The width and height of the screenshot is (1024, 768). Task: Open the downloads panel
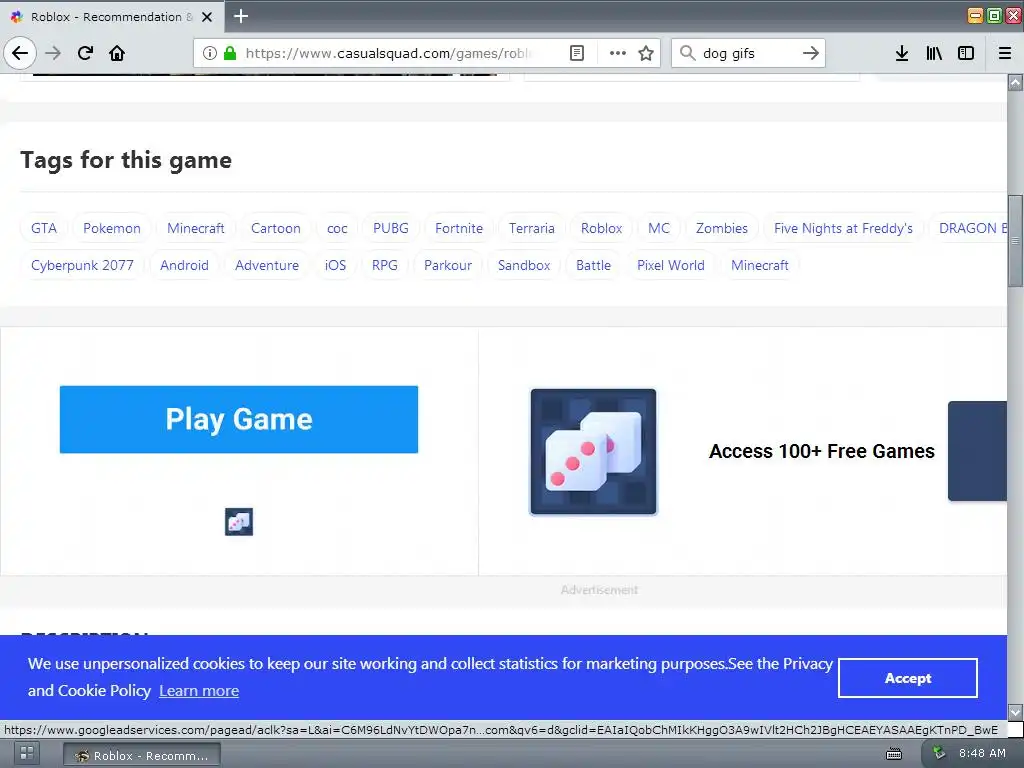[x=902, y=53]
